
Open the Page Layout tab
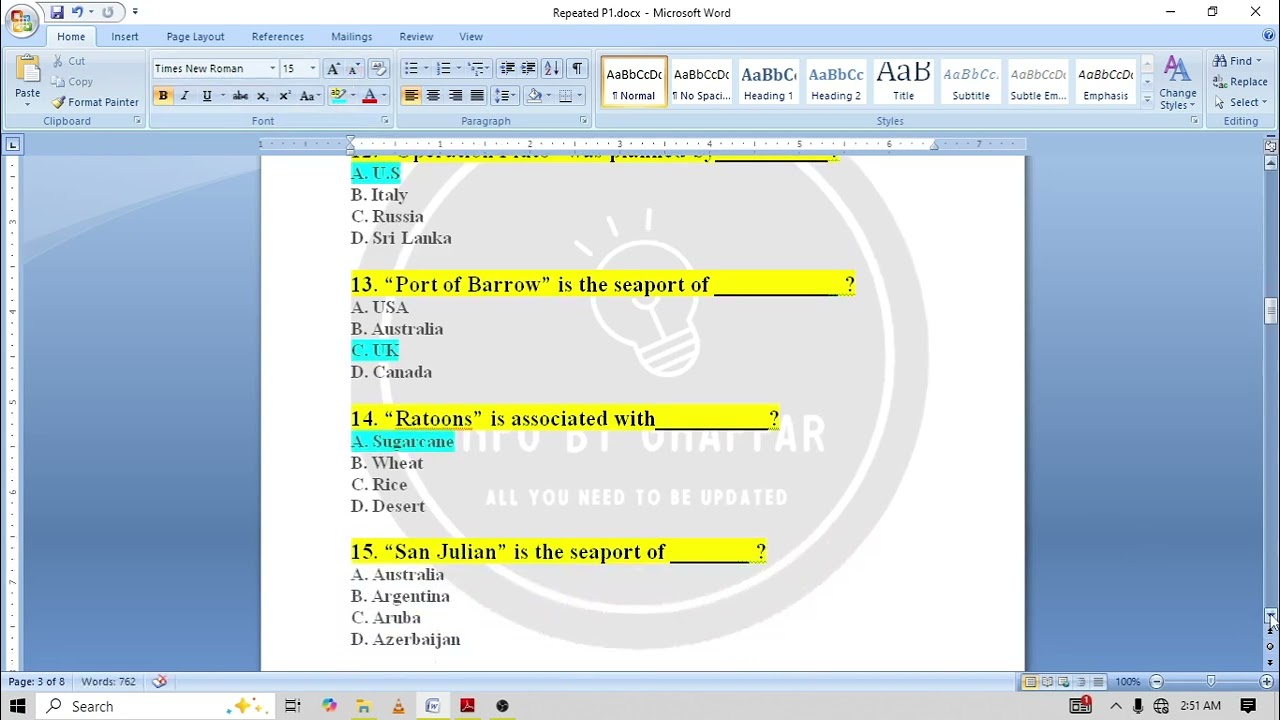(x=195, y=36)
